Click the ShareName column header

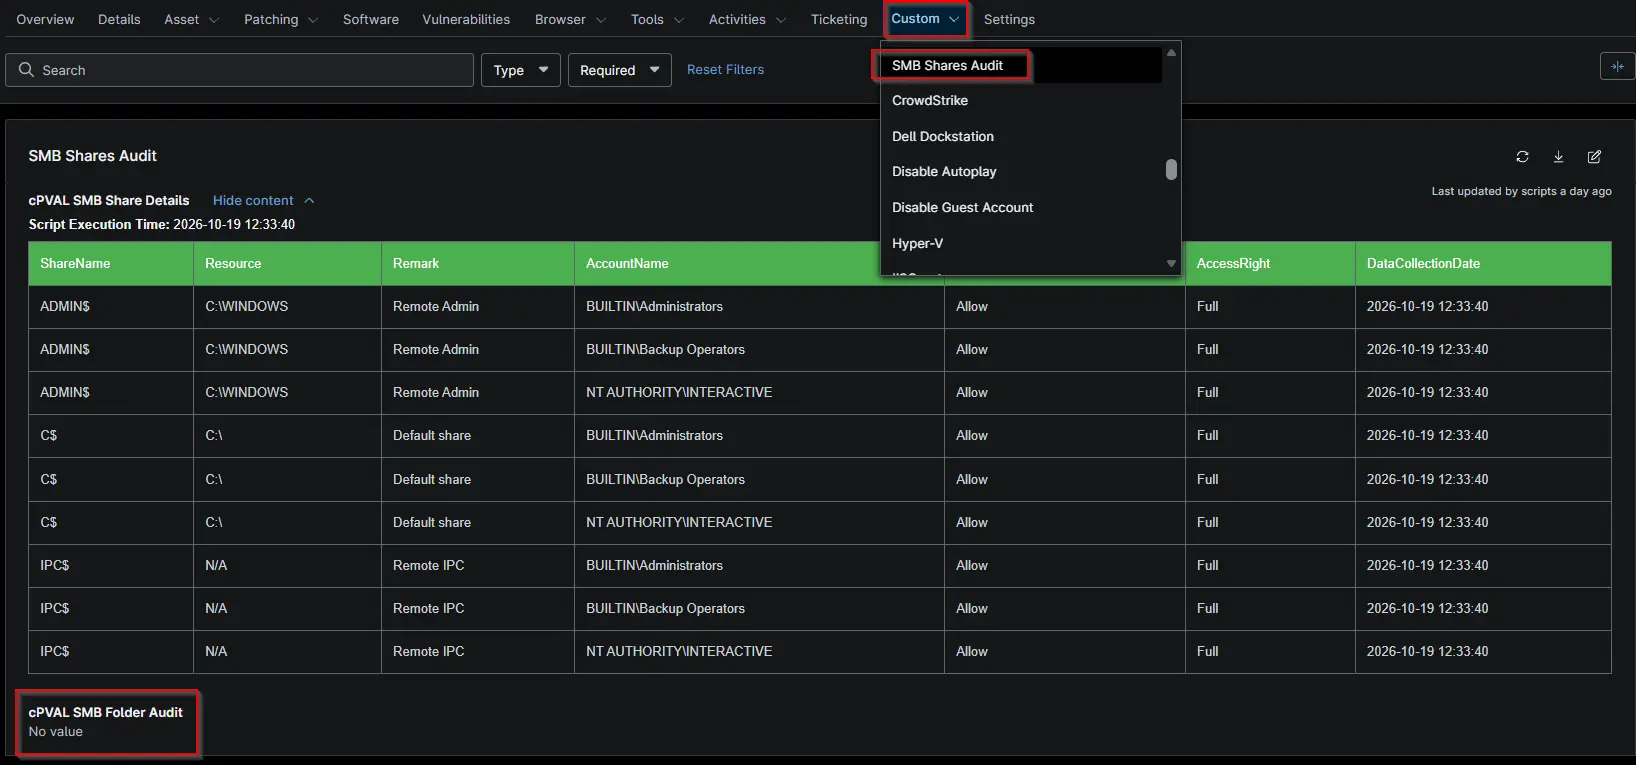(111, 263)
